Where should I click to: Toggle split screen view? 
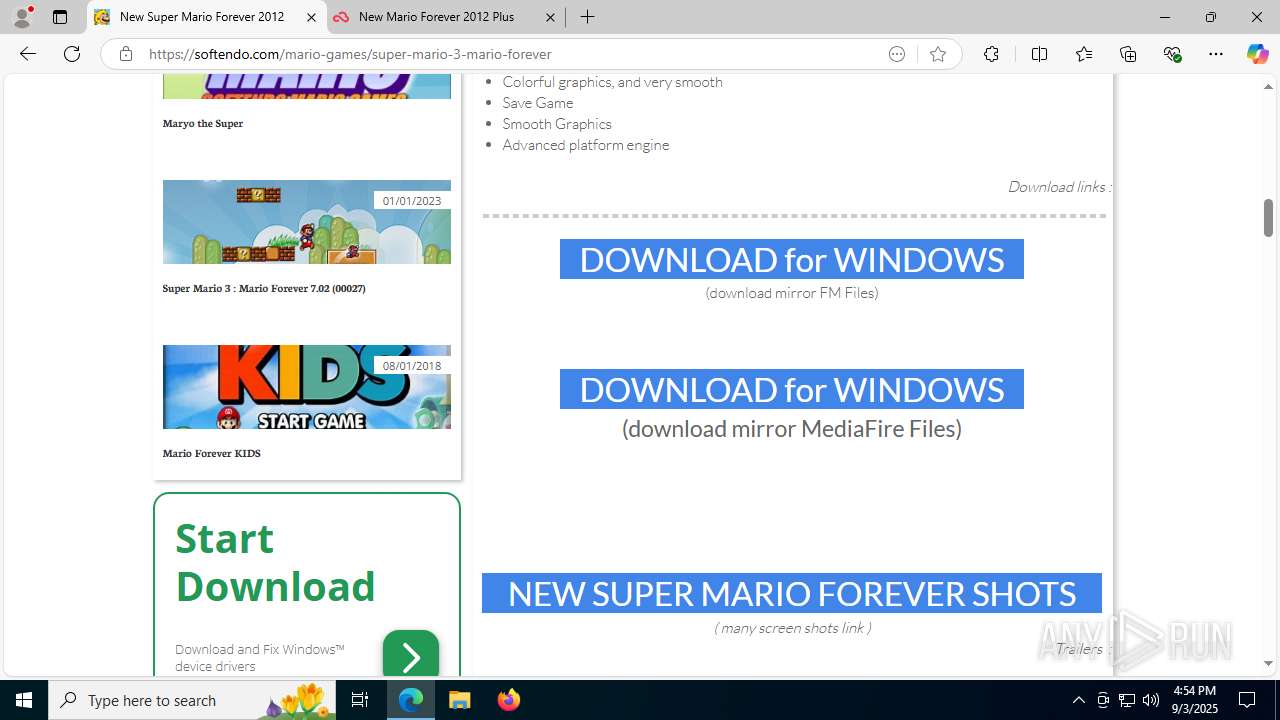[x=1039, y=54]
